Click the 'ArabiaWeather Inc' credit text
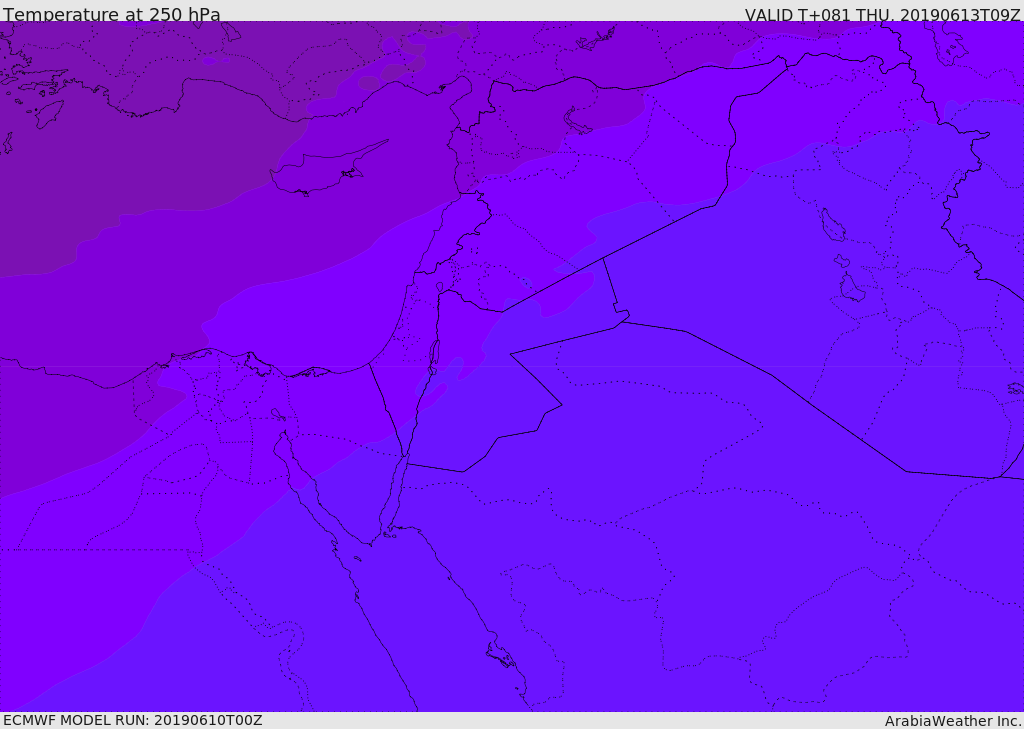This screenshot has height=729, width=1024. click(953, 721)
